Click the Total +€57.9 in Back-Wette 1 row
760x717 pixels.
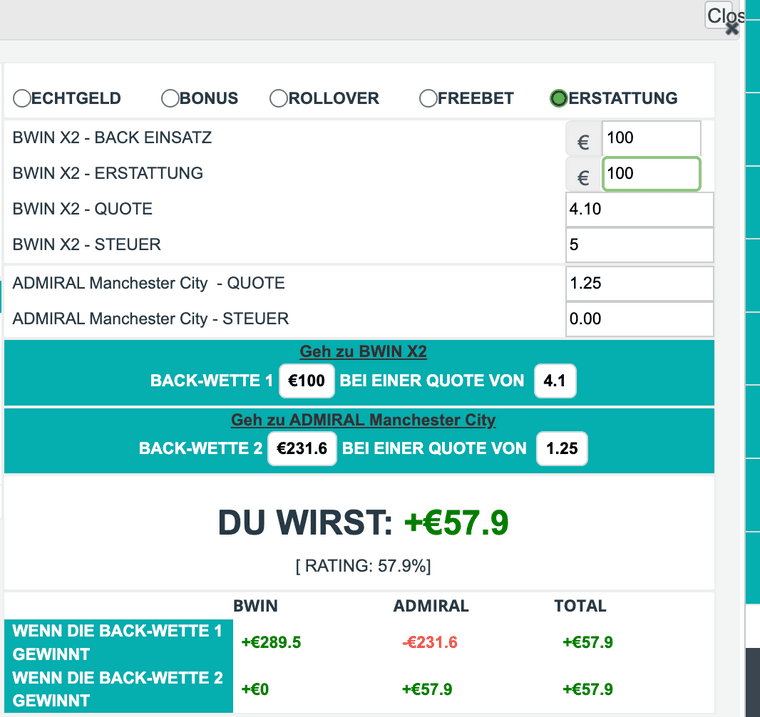pyautogui.click(x=587, y=642)
